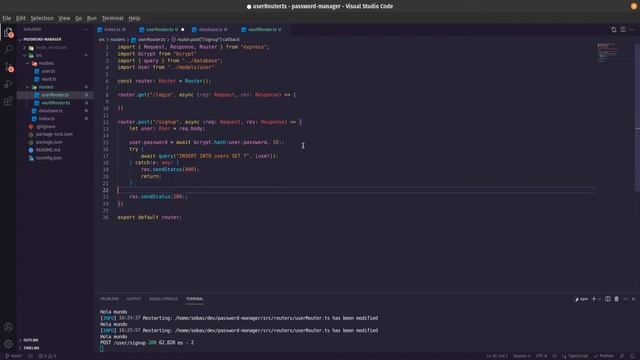Click Prettier formatter status item
The width and height of the screenshot is (640, 360).
pyautogui.click(x=604, y=356)
